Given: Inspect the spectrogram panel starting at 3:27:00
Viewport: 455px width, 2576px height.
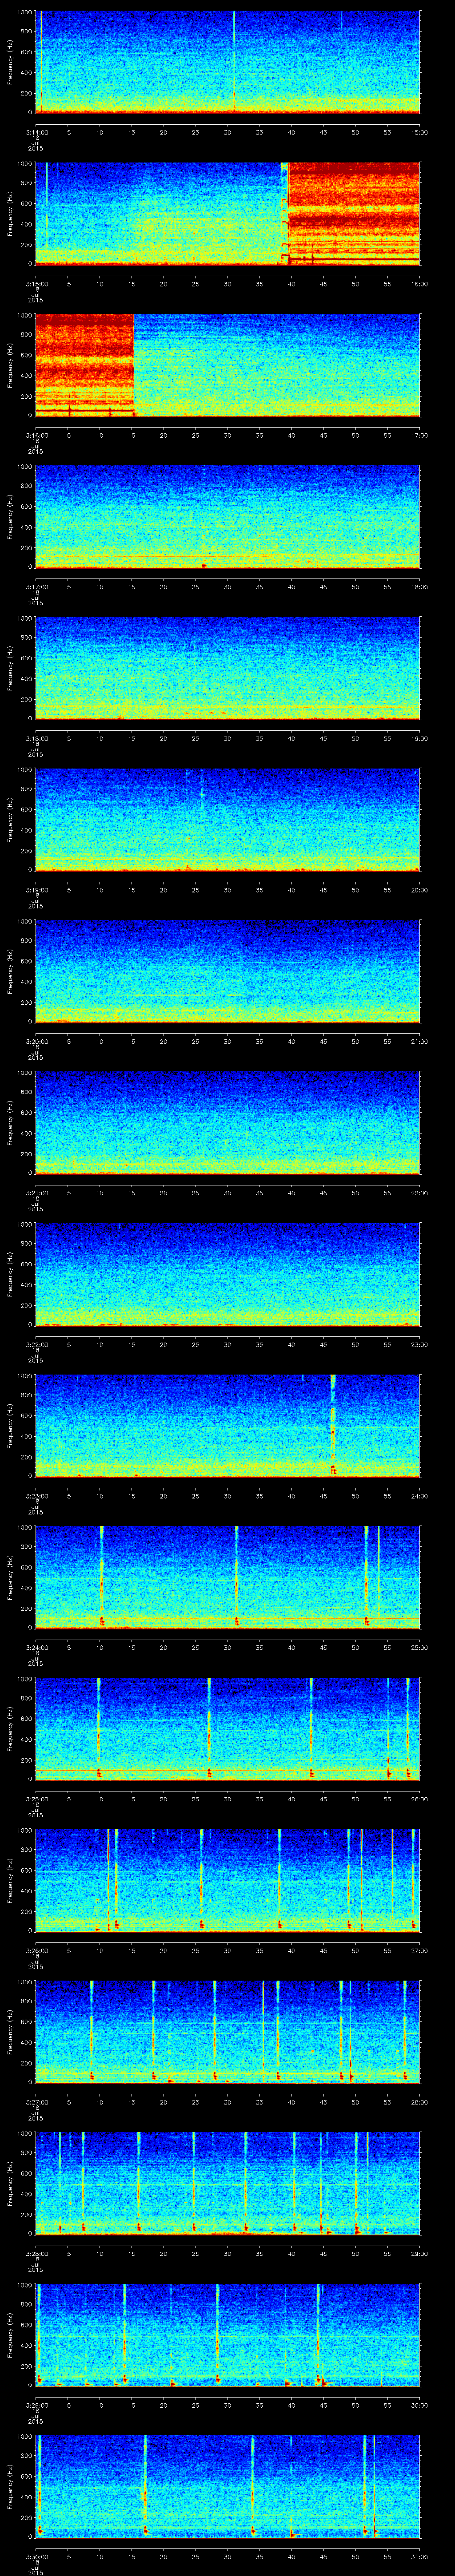Looking at the screenshot, I should [227, 2032].
